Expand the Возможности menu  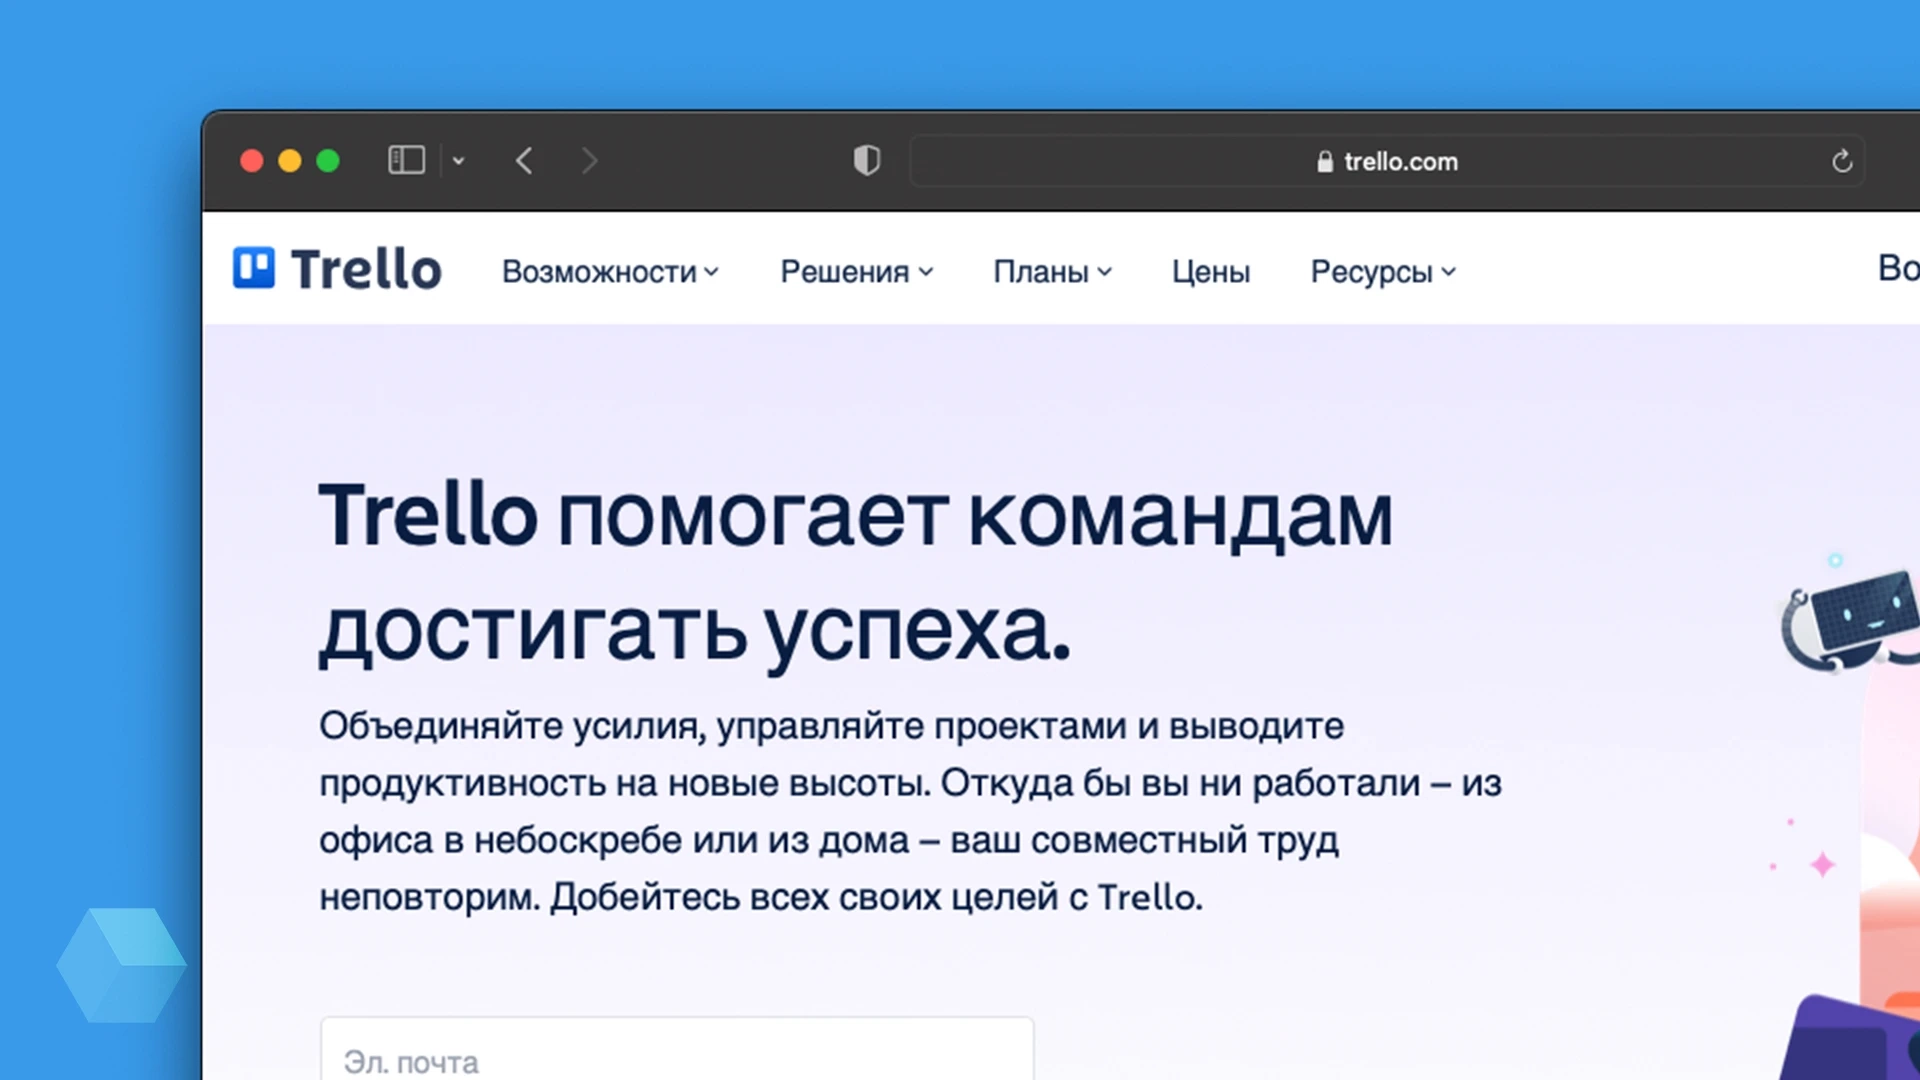click(x=610, y=271)
